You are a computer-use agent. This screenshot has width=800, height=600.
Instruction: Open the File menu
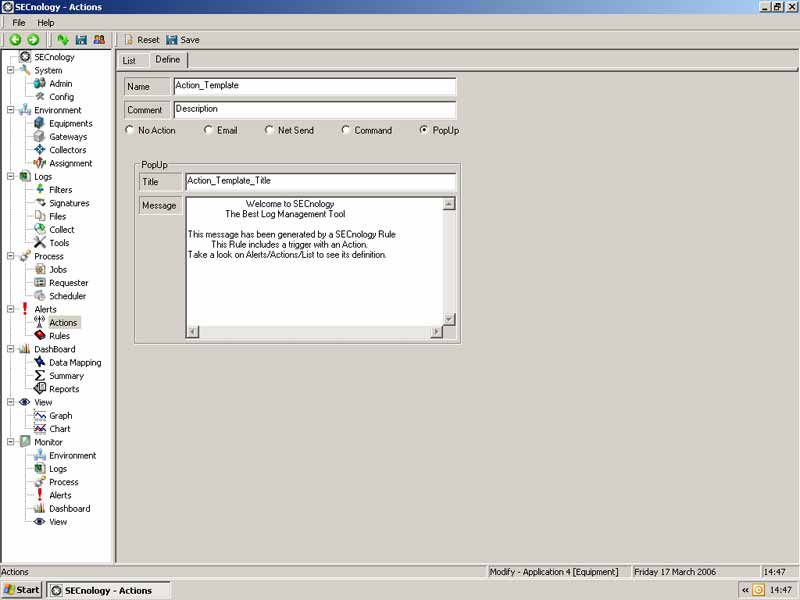coord(19,22)
